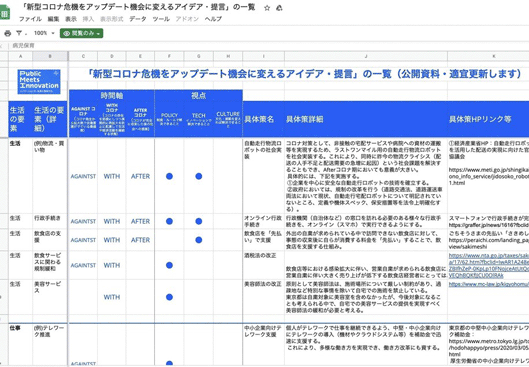Star this spreadsheet document

267,8
